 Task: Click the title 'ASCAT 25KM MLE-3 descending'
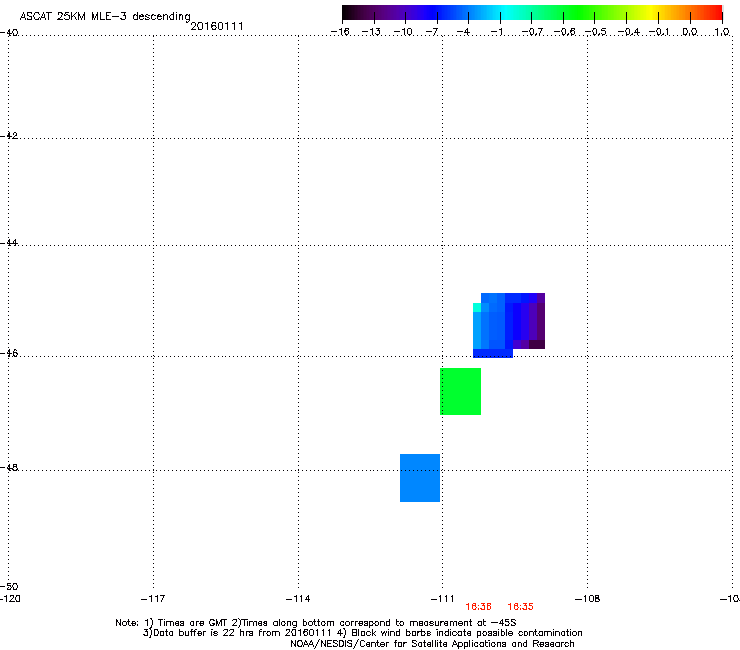(105, 16)
